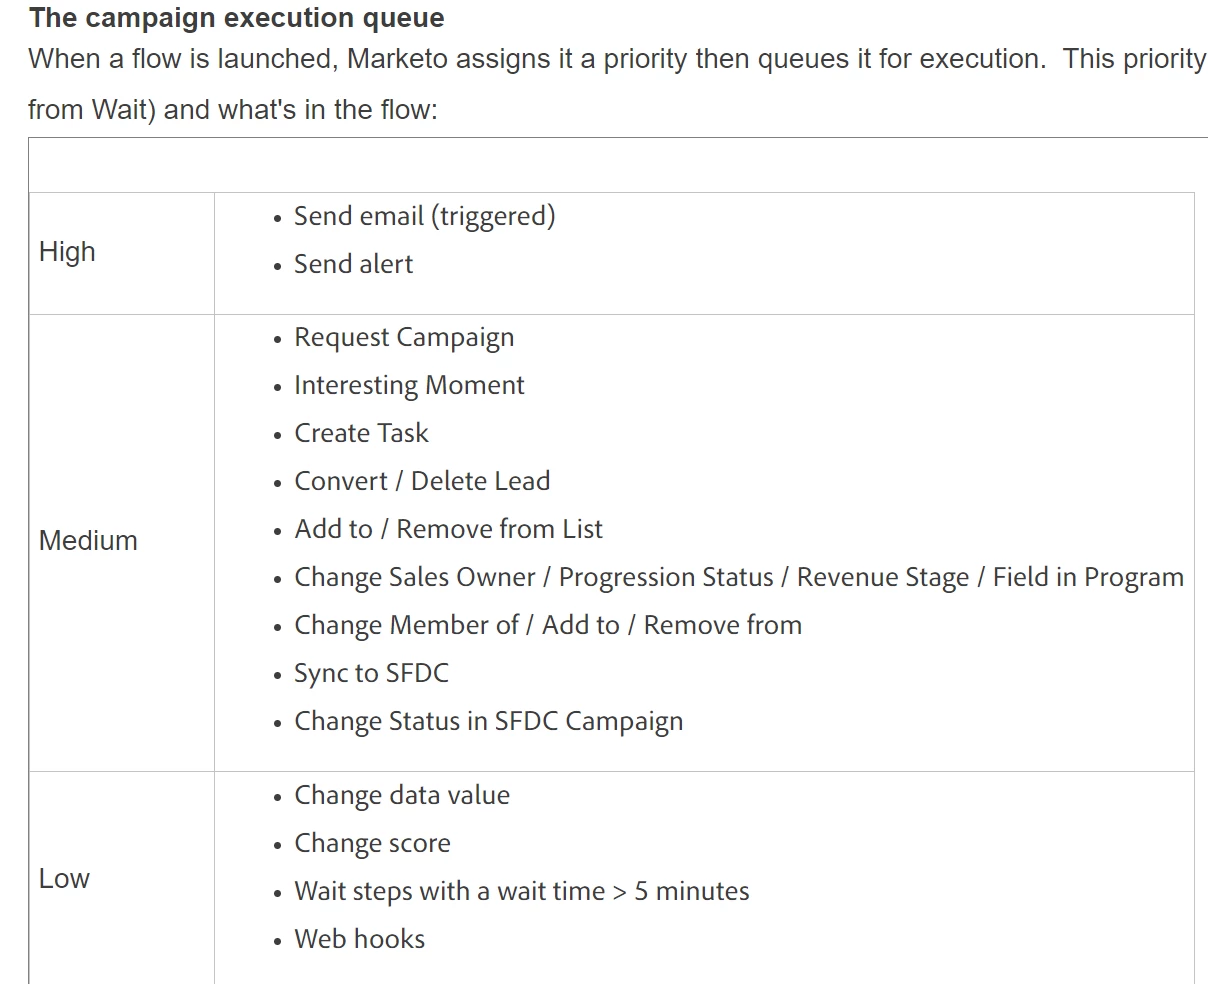Click the Medium priority cell
The width and height of the screenshot is (1208, 984).
(122, 542)
